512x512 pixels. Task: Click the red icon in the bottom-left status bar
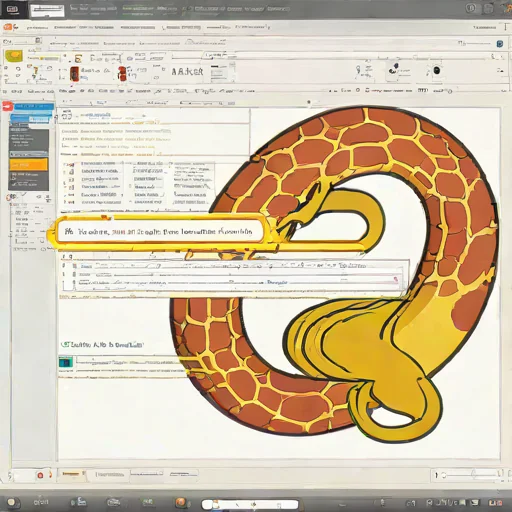40,475
